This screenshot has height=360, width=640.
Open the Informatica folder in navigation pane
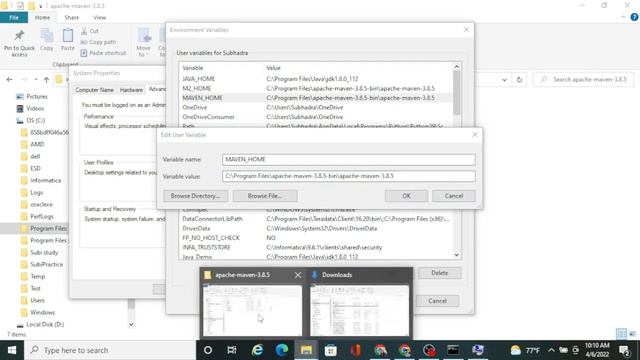pos(45,180)
